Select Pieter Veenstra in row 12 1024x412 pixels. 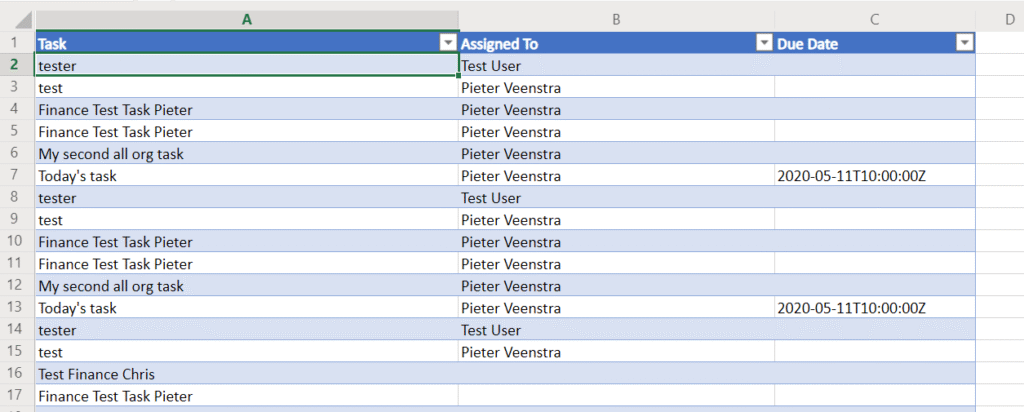pos(616,285)
